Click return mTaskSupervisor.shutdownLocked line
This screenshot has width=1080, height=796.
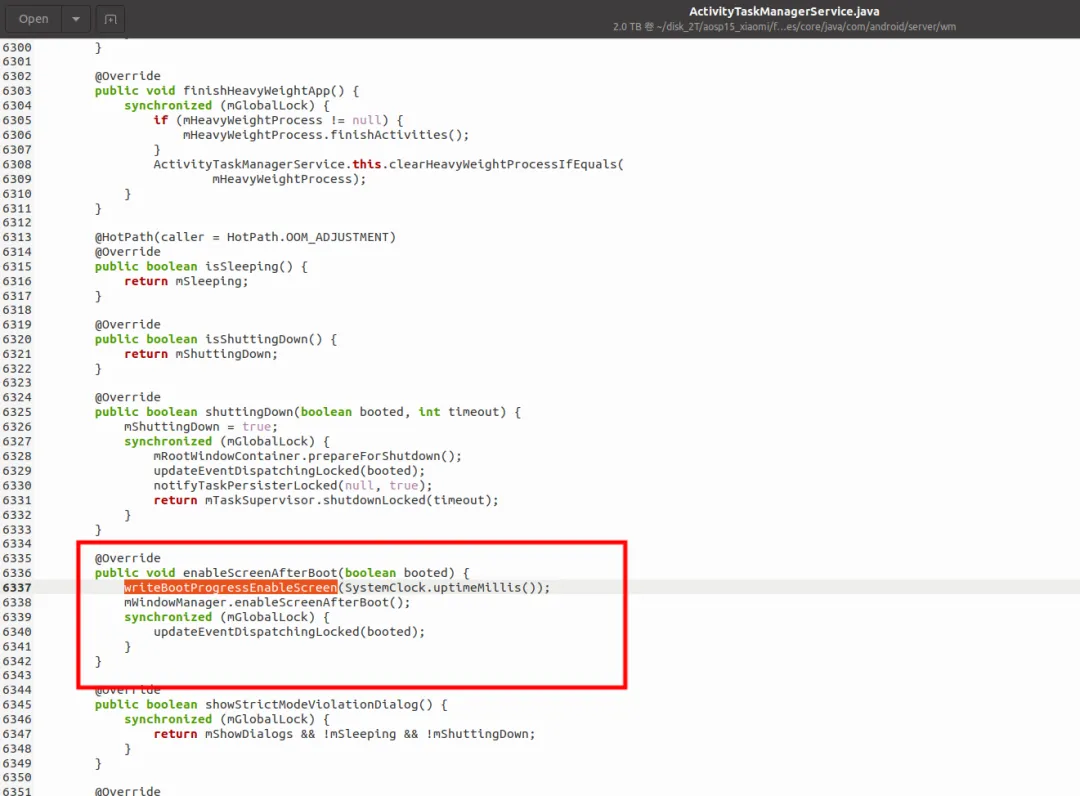pos(326,500)
